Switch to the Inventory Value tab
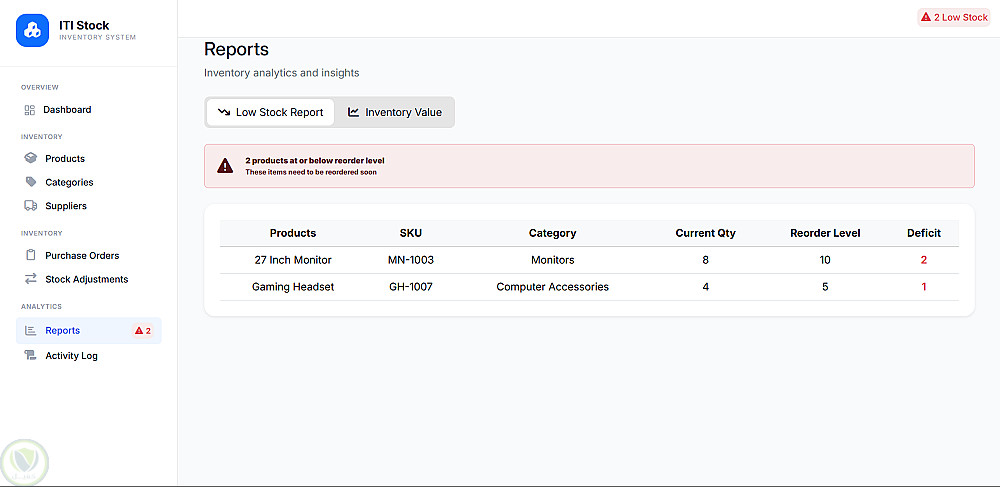1000x487 pixels. point(394,112)
